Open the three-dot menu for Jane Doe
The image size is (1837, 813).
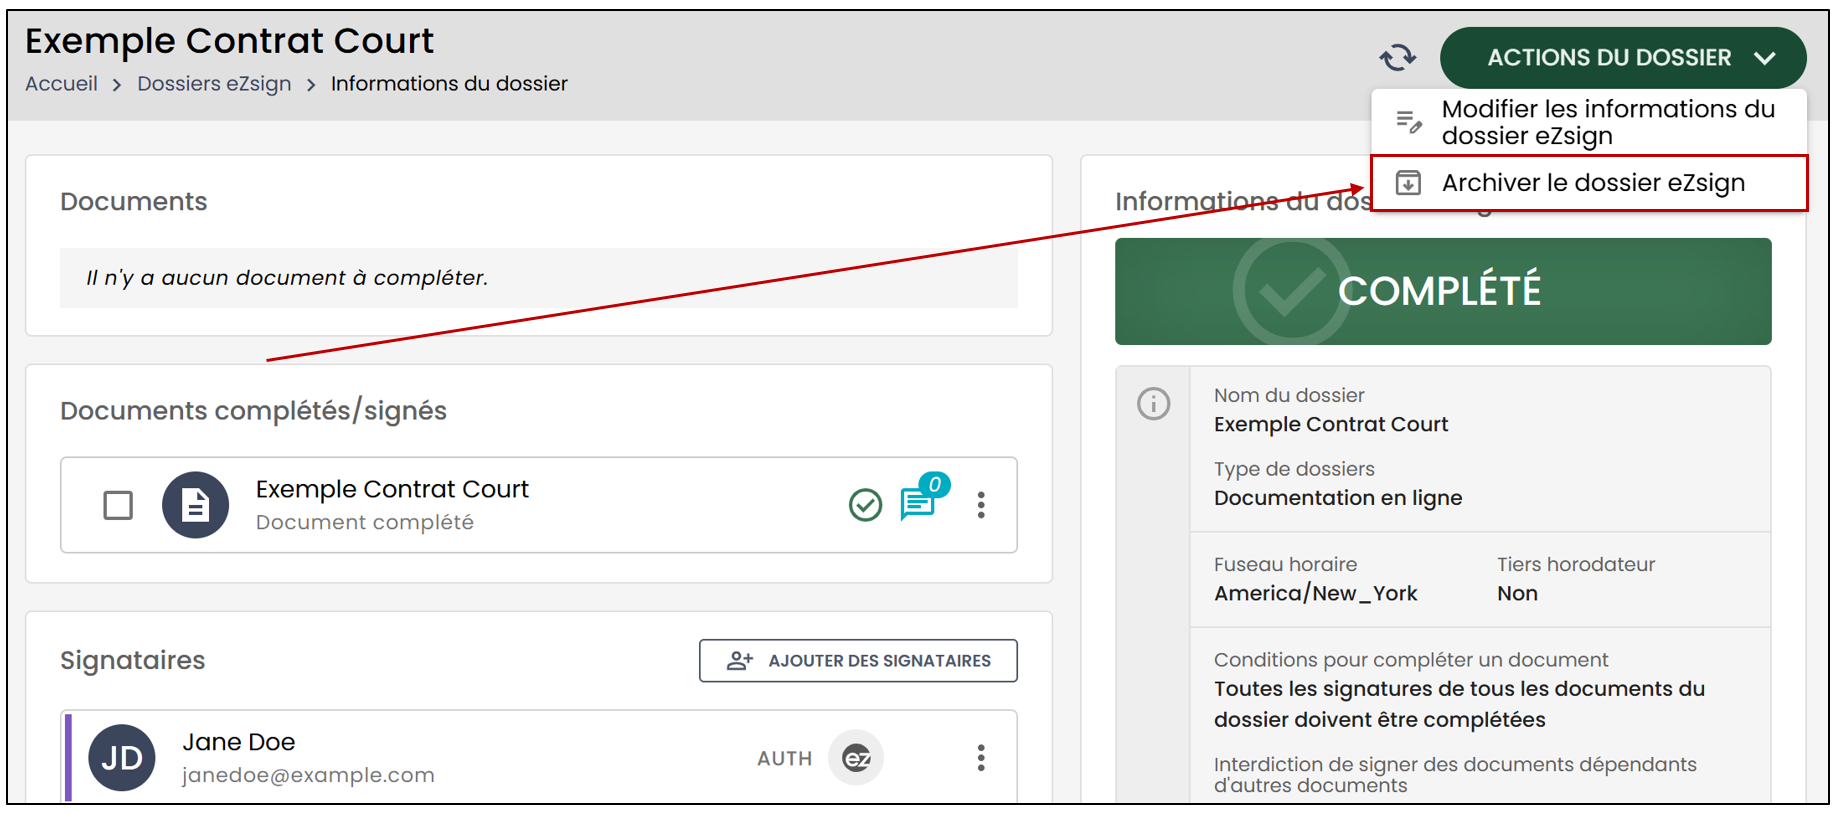pos(981,758)
